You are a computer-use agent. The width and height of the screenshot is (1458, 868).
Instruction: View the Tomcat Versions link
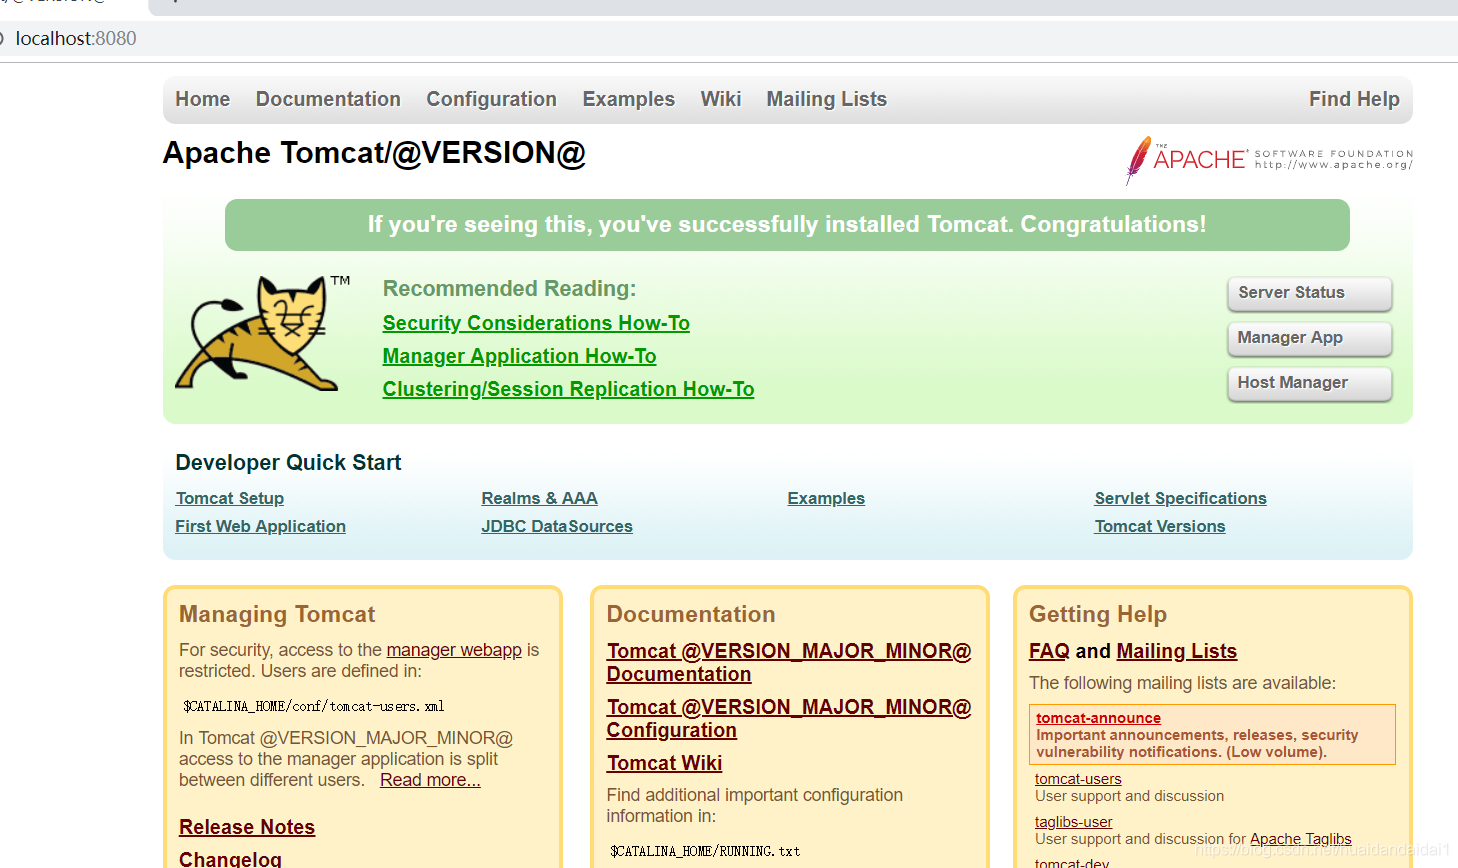1159,526
